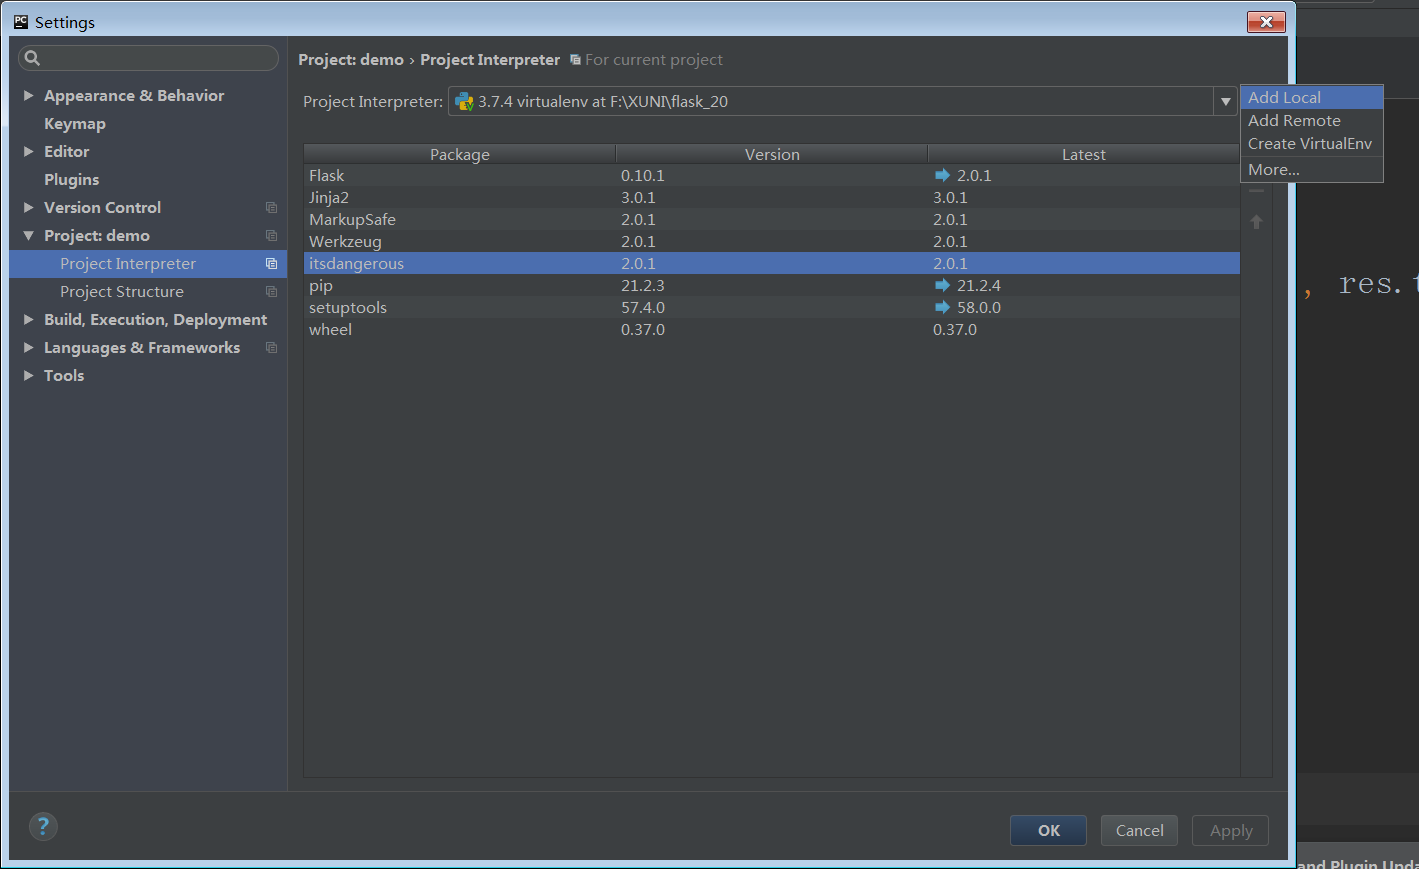Select the wheel package row
This screenshot has height=869, width=1419.
click(772, 329)
